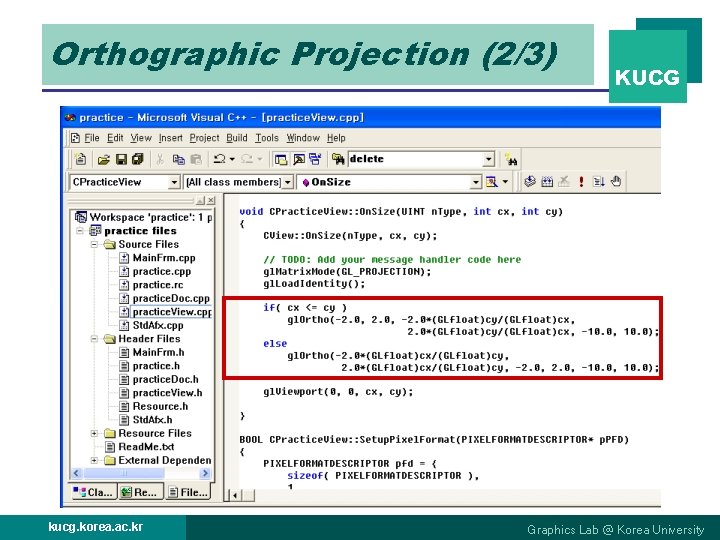Expand the Resource Files folder
The image size is (720, 540).
coord(94,433)
